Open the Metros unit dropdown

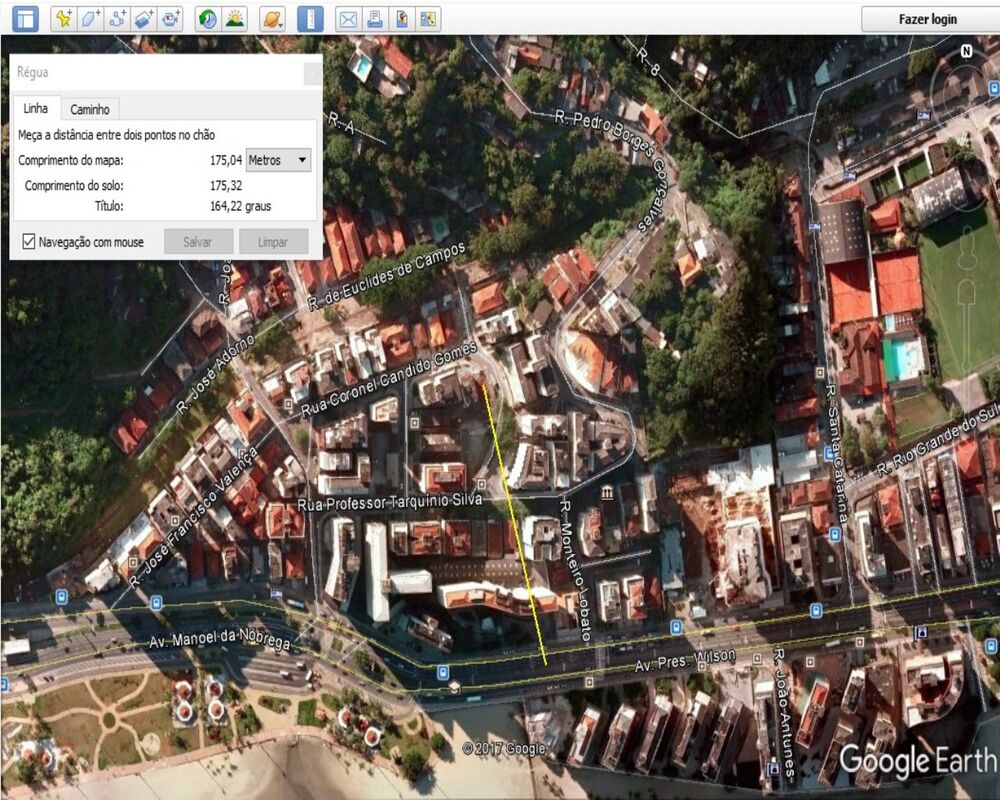click(279, 160)
